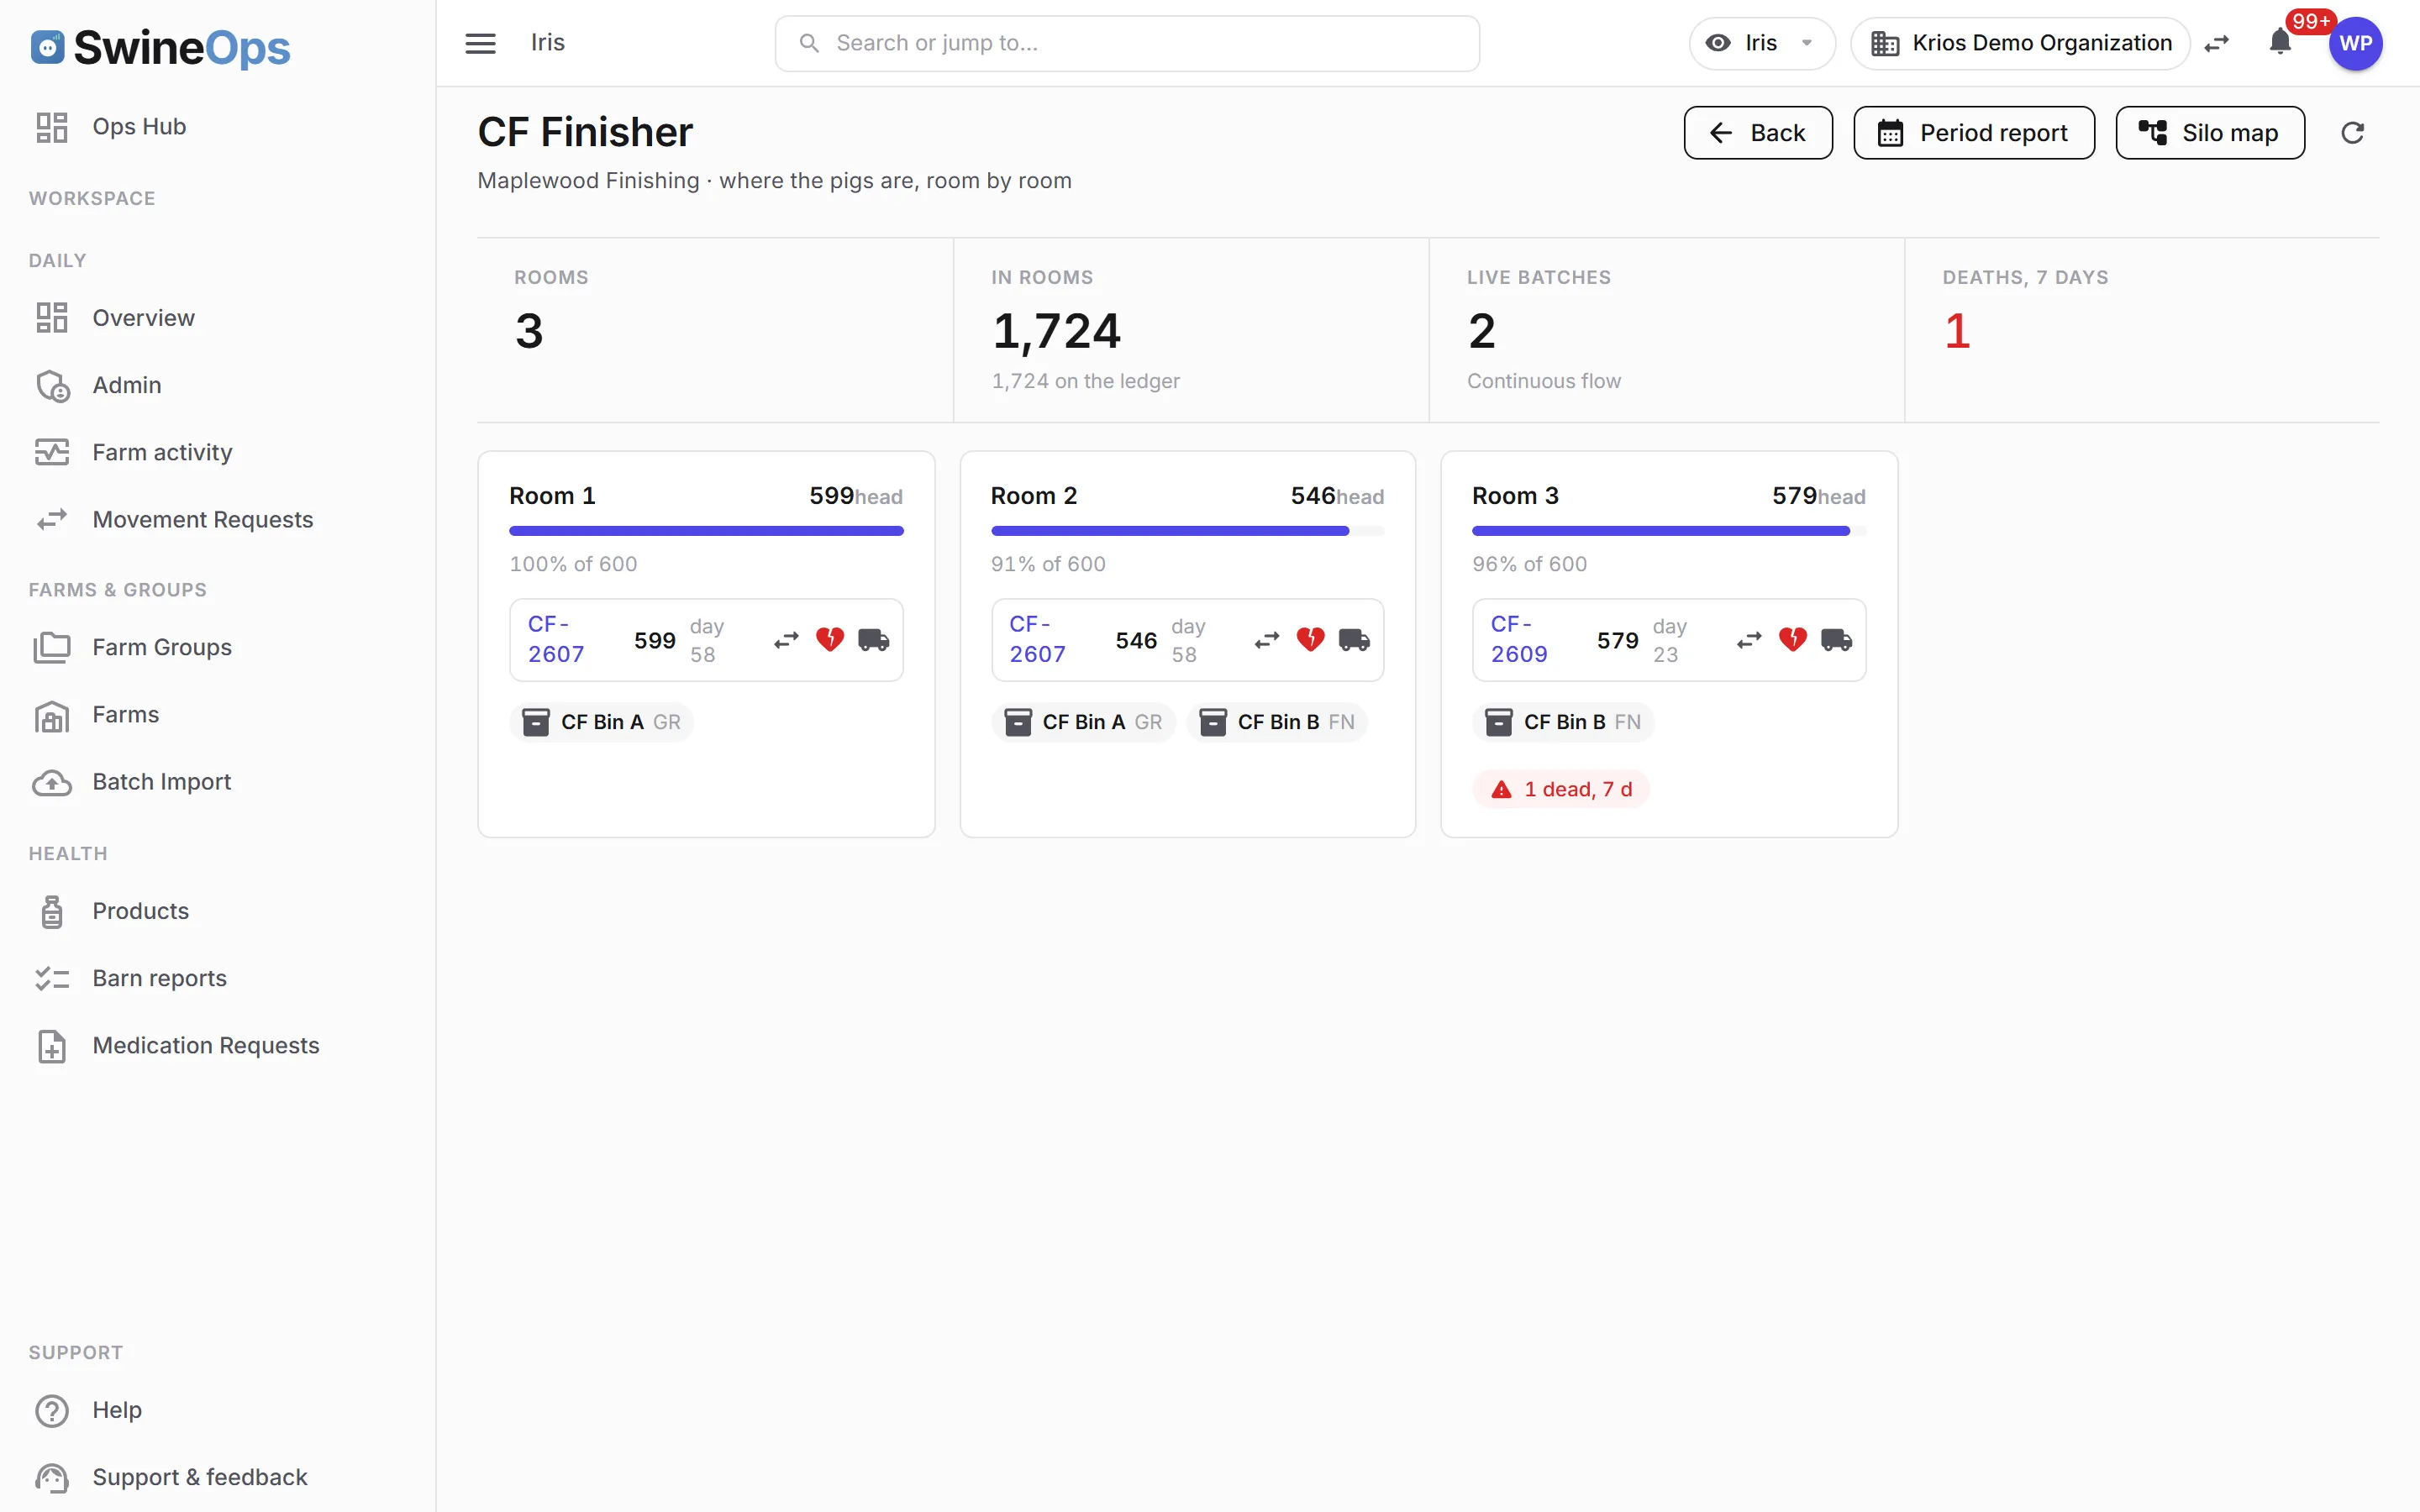The height and width of the screenshot is (1512, 2420).
Task: Click the truck icon in Room 2
Action: pos(1355,640)
